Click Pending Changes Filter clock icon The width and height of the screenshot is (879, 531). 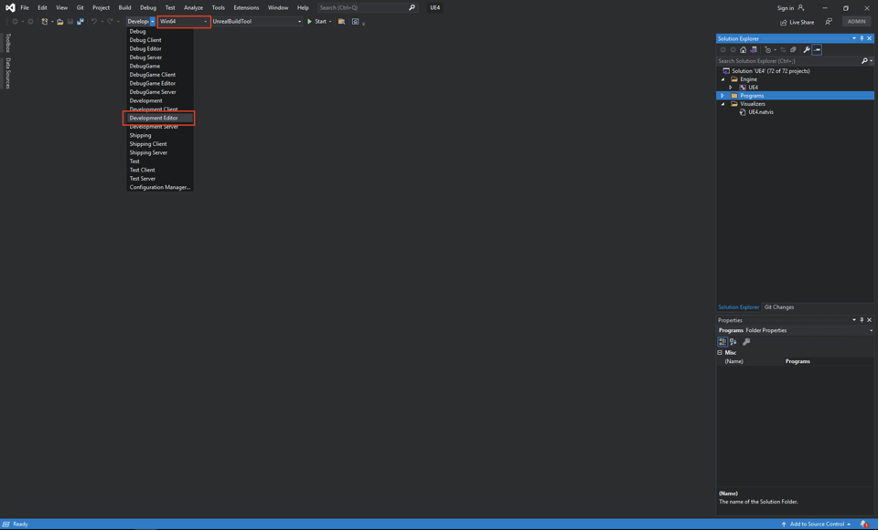(x=768, y=50)
